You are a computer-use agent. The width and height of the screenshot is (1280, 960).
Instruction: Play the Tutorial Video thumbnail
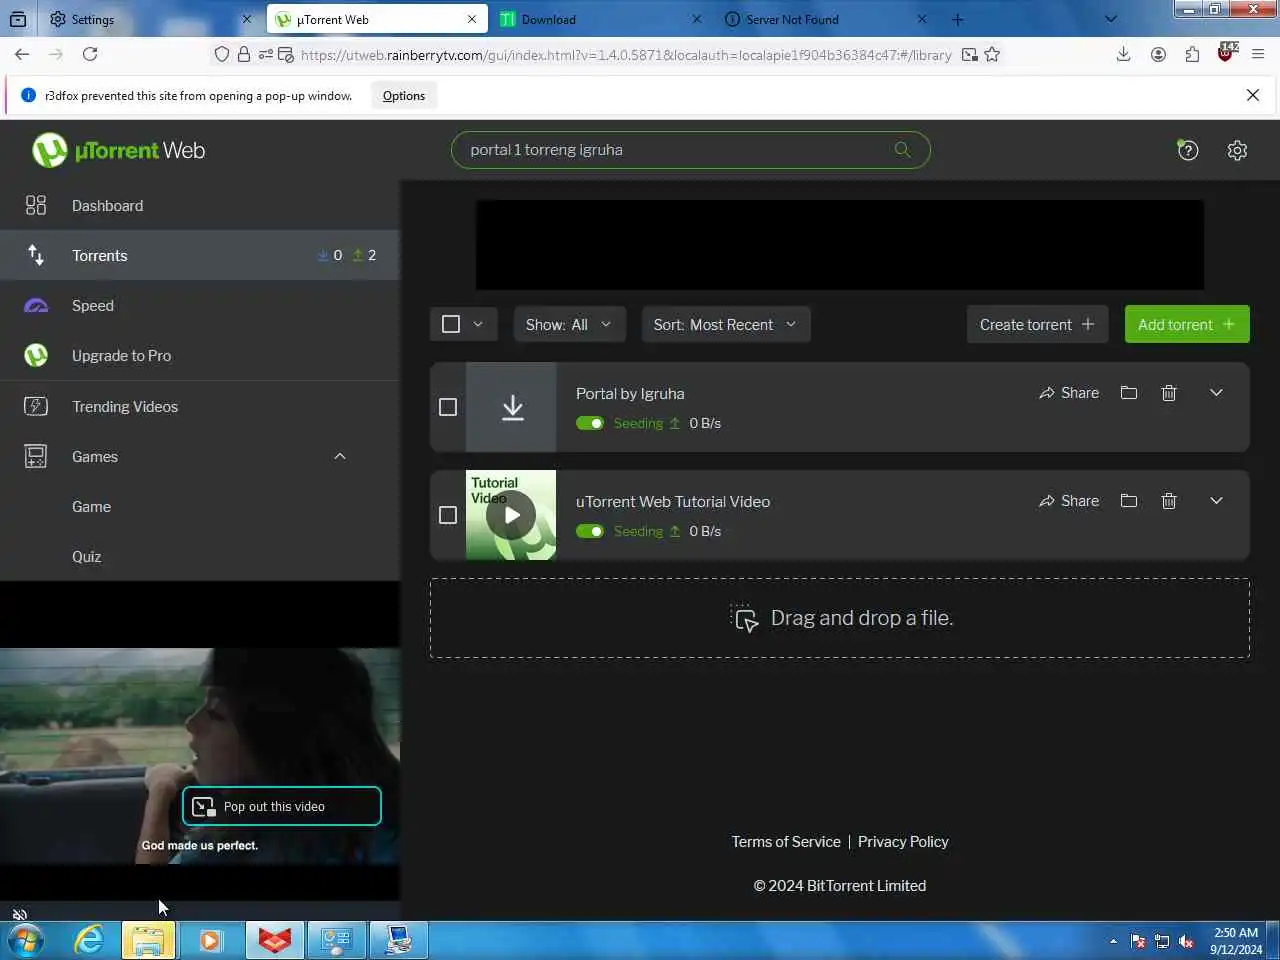pyautogui.click(x=511, y=515)
